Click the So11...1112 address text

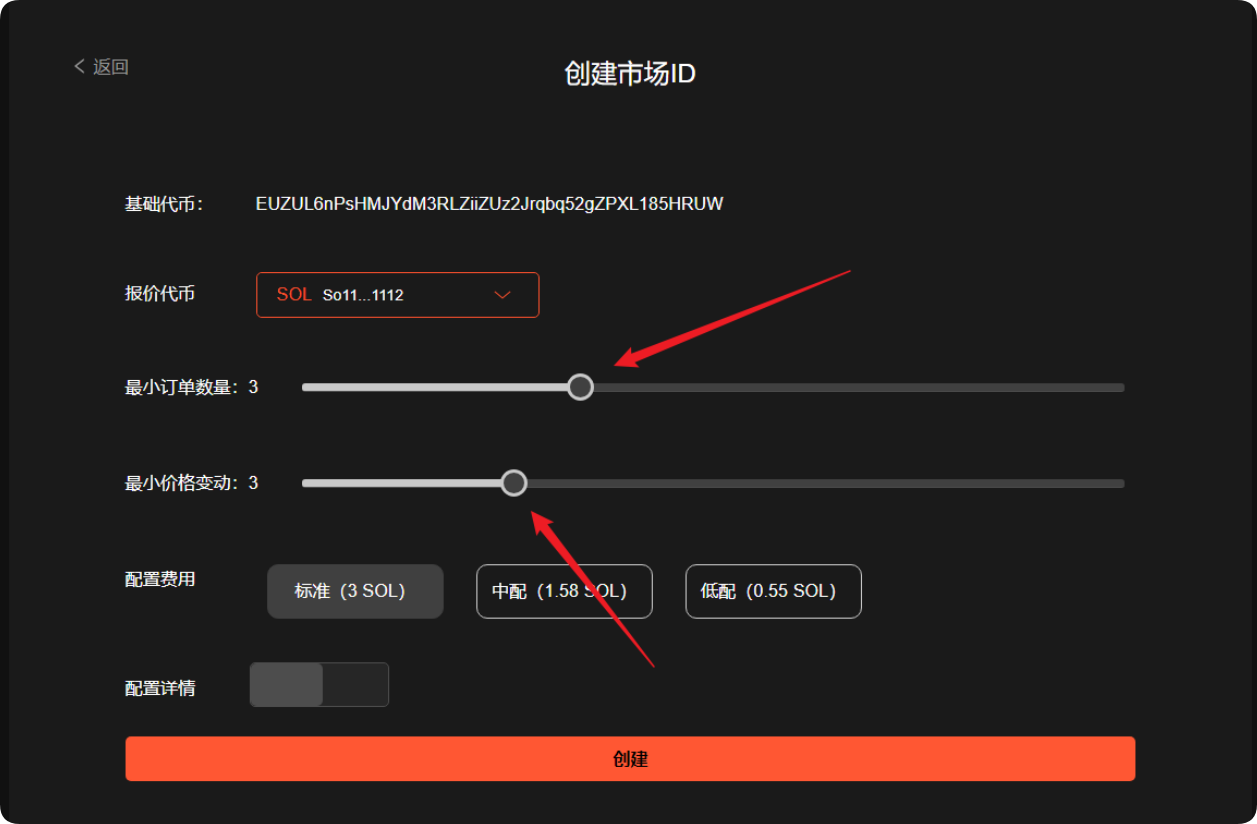click(x=363, y=296)
